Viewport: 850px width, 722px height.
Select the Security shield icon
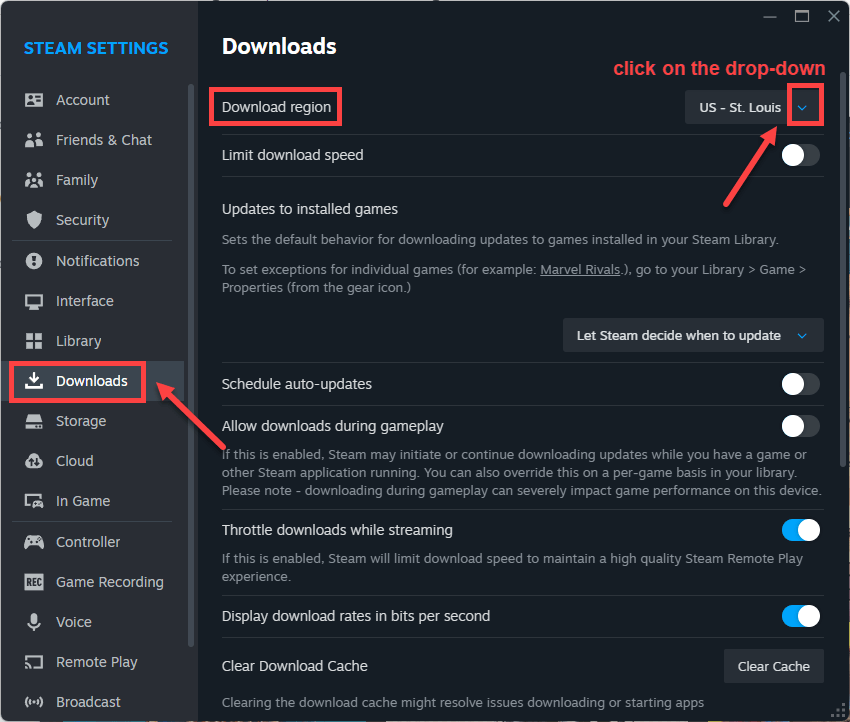34,220
